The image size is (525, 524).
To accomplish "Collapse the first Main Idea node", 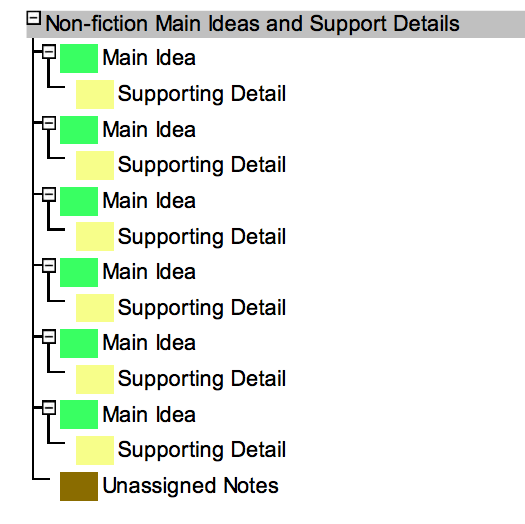I will click(x=49, y=52).
